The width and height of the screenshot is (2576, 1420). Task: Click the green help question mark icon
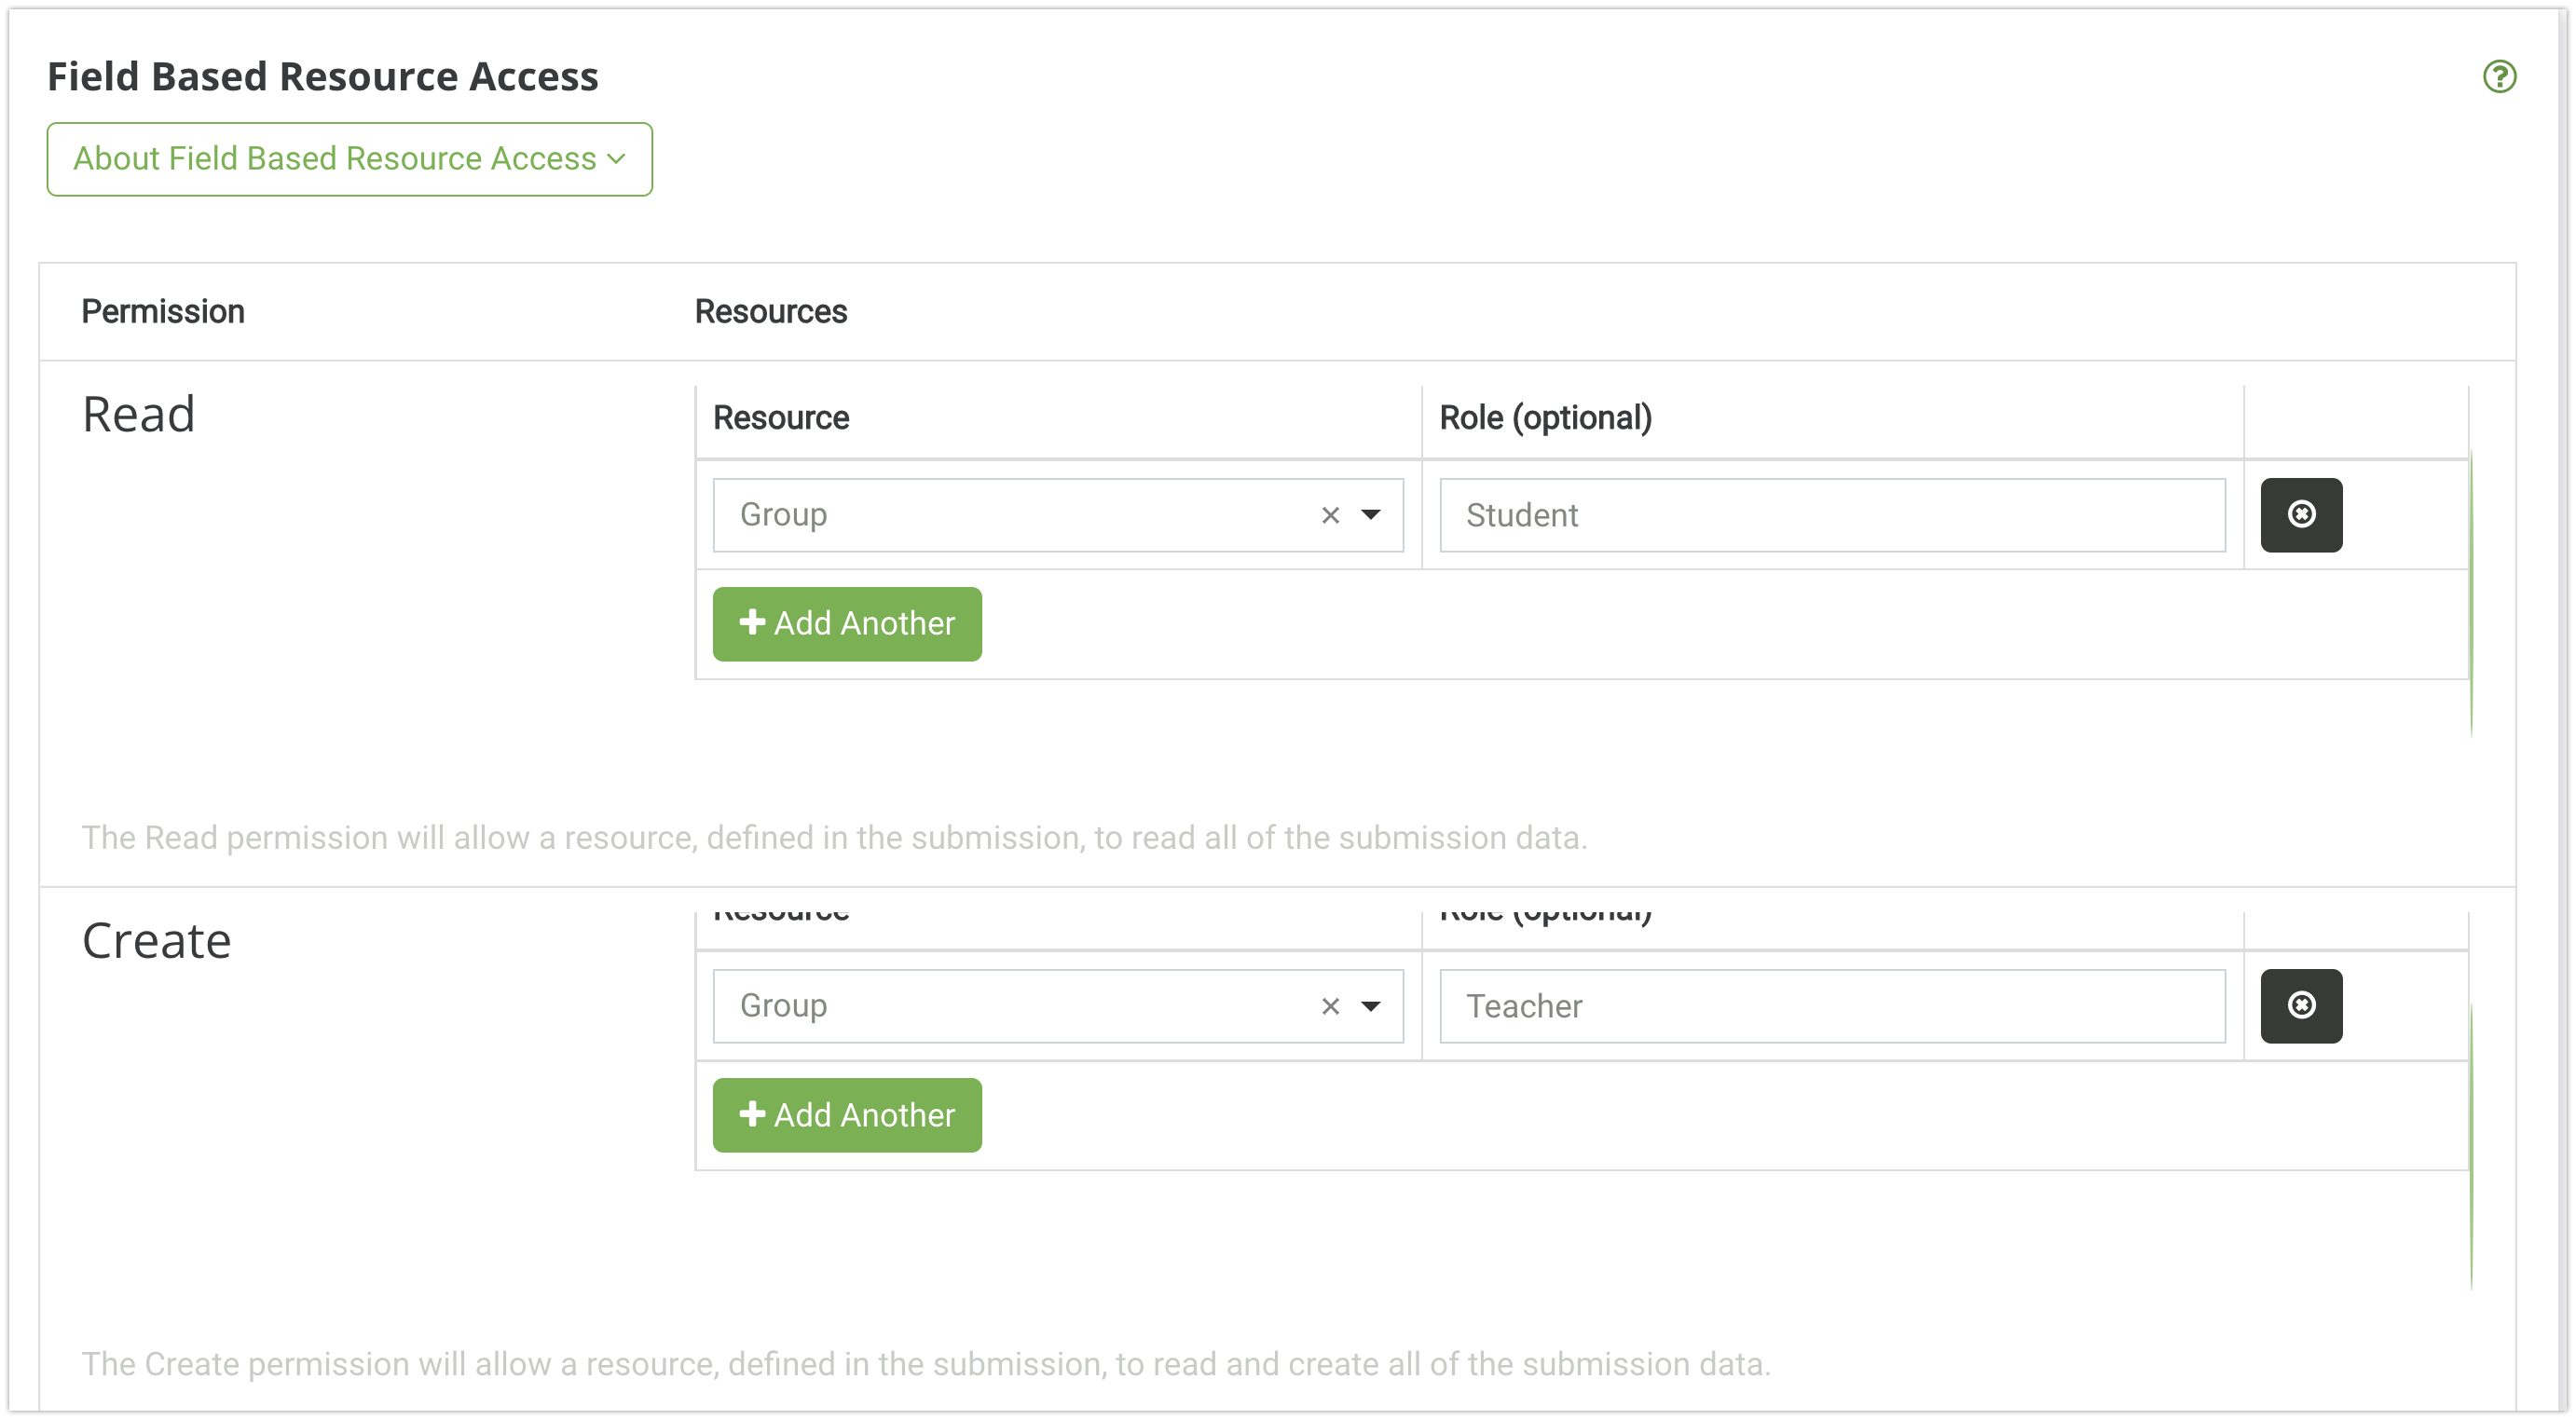coord(2499,77)
